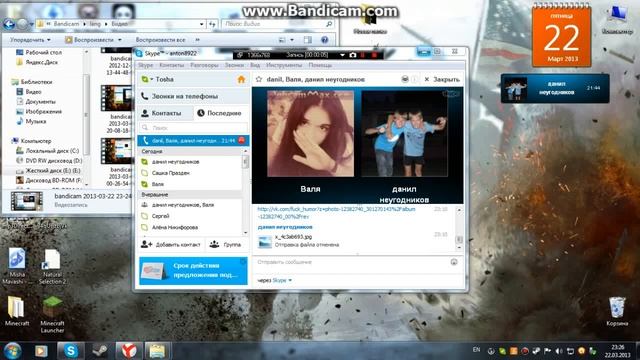Open Yandex browser from the taskbar
The width and height of the screenshot is (640, 360).
coord(129,351)
